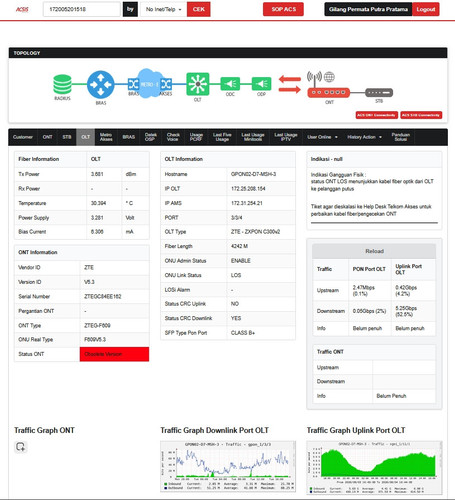Click the serial number ZTEGC84EE162

coord(102,296)
